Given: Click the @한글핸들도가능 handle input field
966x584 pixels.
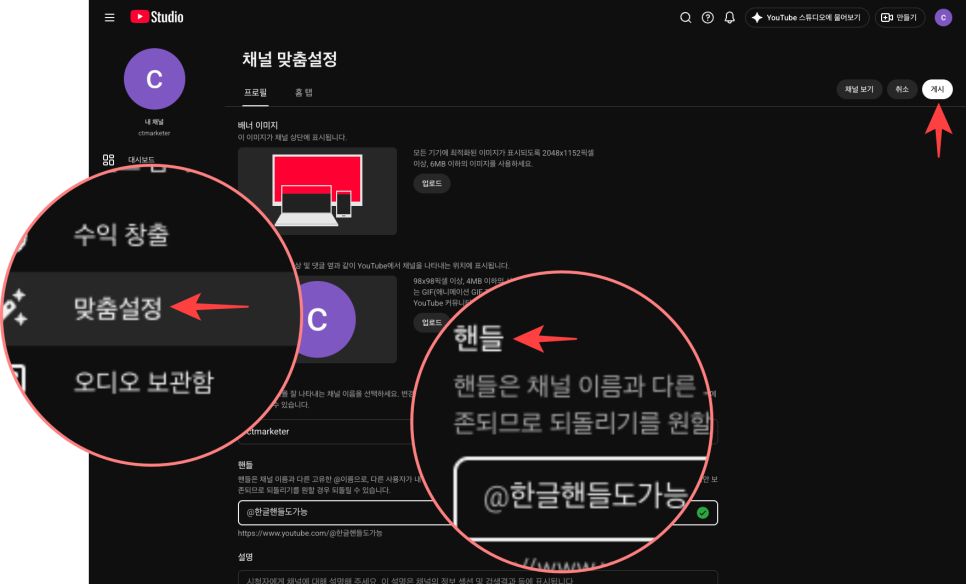Looking at the screenshot, I should pyautogui.click(x=345, y=513).
